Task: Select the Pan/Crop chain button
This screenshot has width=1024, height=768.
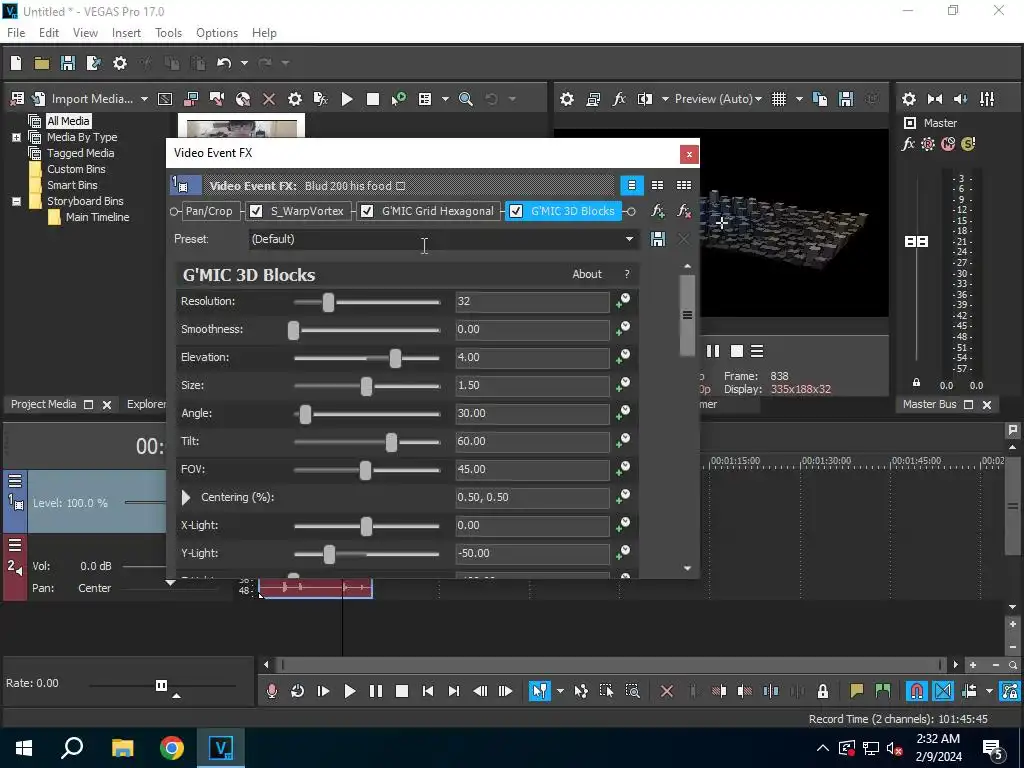Action: tap(208, 211)
